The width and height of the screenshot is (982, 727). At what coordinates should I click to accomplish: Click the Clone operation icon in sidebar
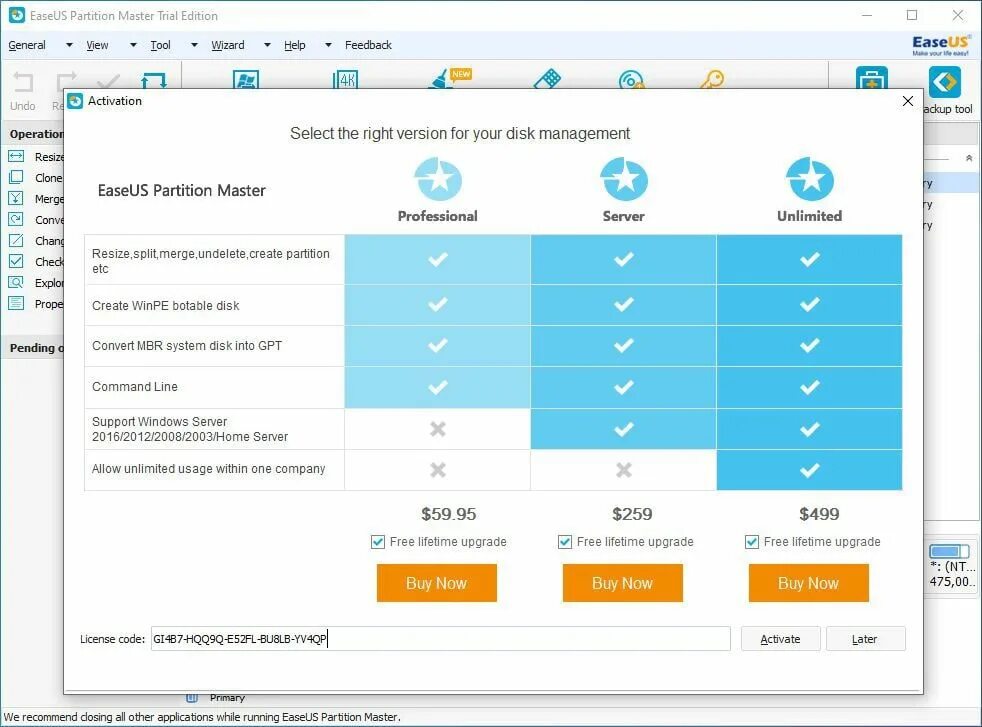[16, 177]
